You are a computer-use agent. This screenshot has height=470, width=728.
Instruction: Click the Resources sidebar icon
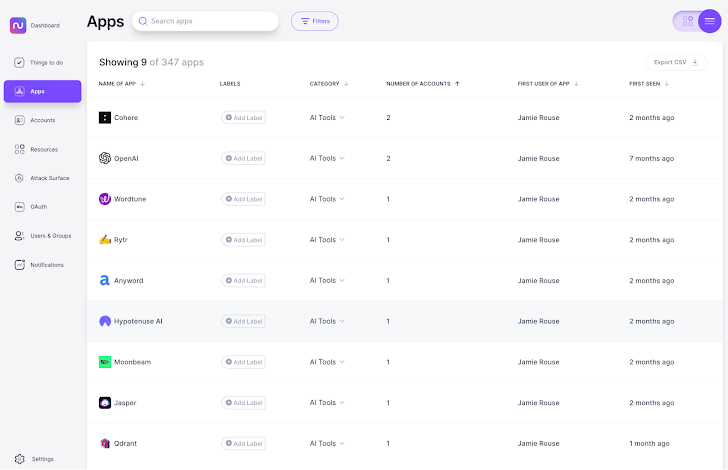point(20,149)
